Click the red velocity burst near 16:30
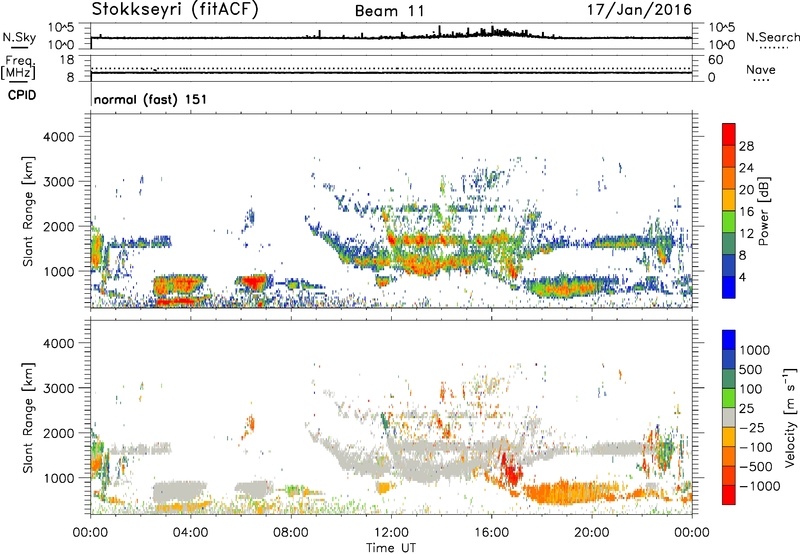The width and height of the screenshot is (800, 554). click(x=511, y=469)
